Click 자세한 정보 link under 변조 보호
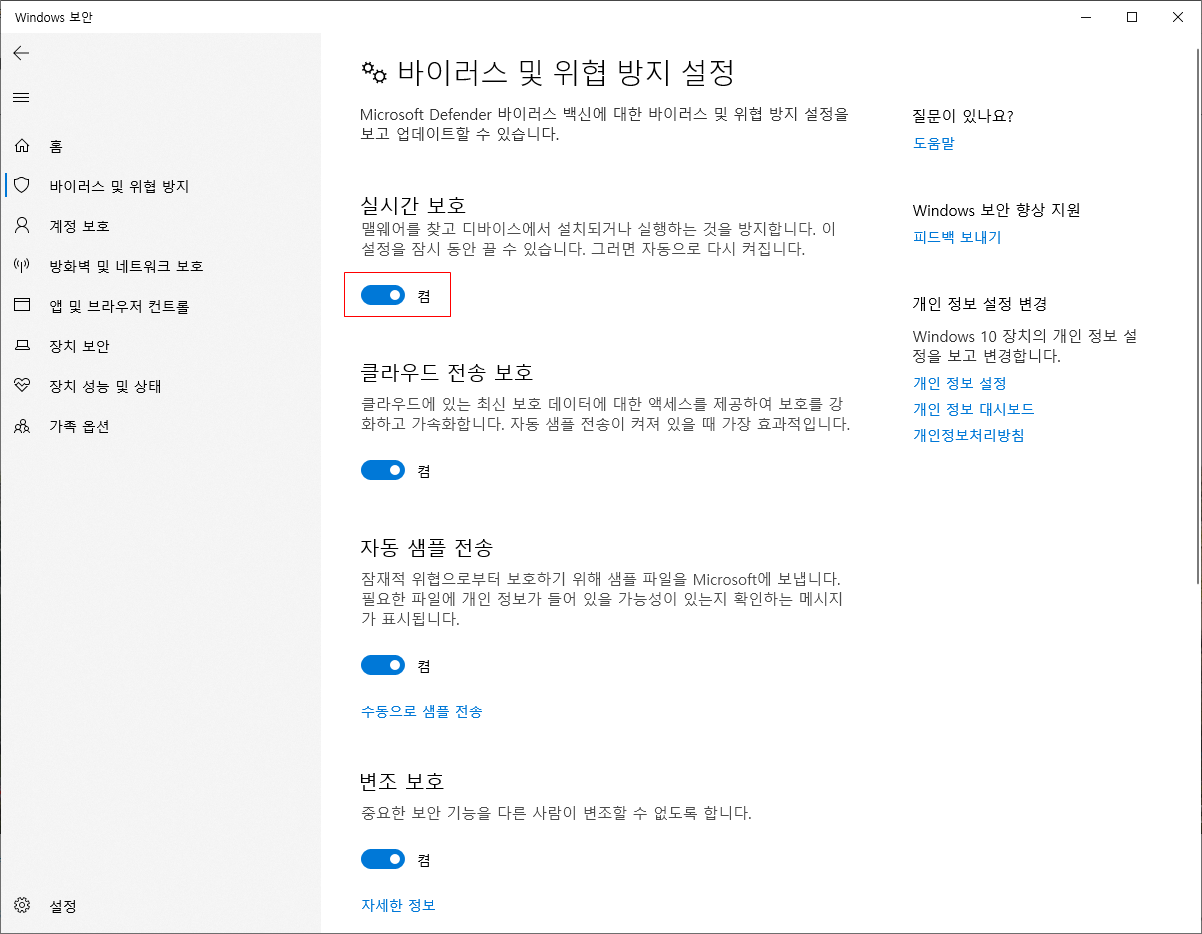 (398, 905)
